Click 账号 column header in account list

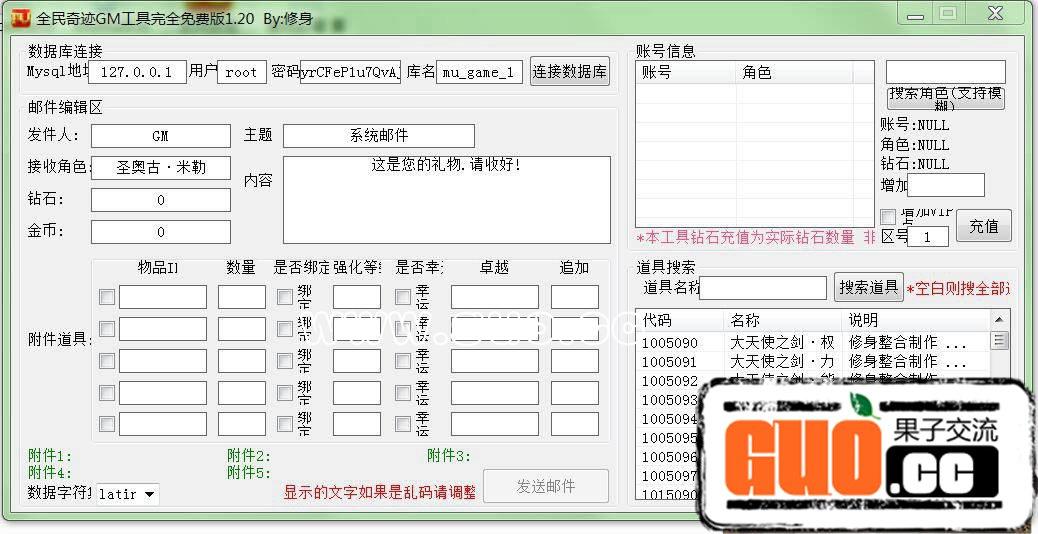pyautogui.click(x=685, y=73)
